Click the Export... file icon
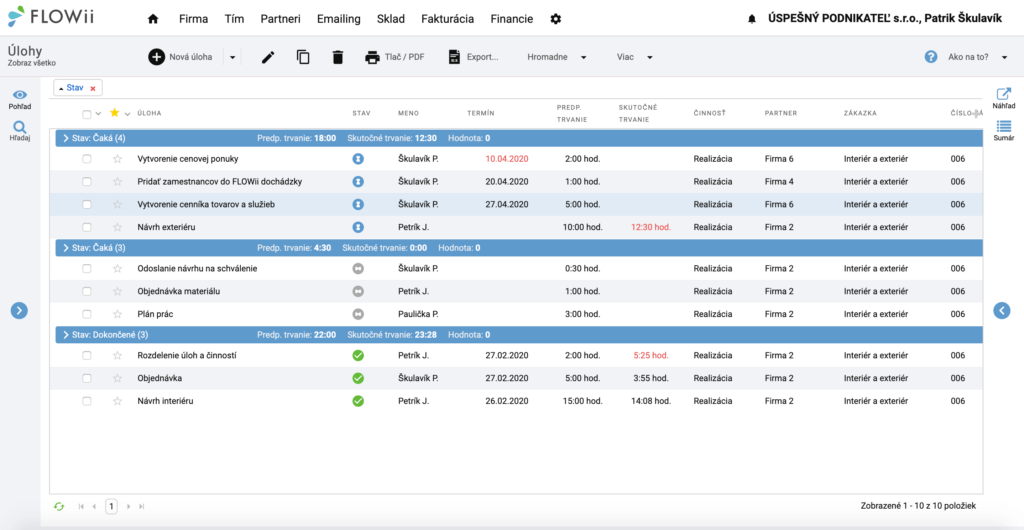 pyautogui.click(x=455, y=57)
